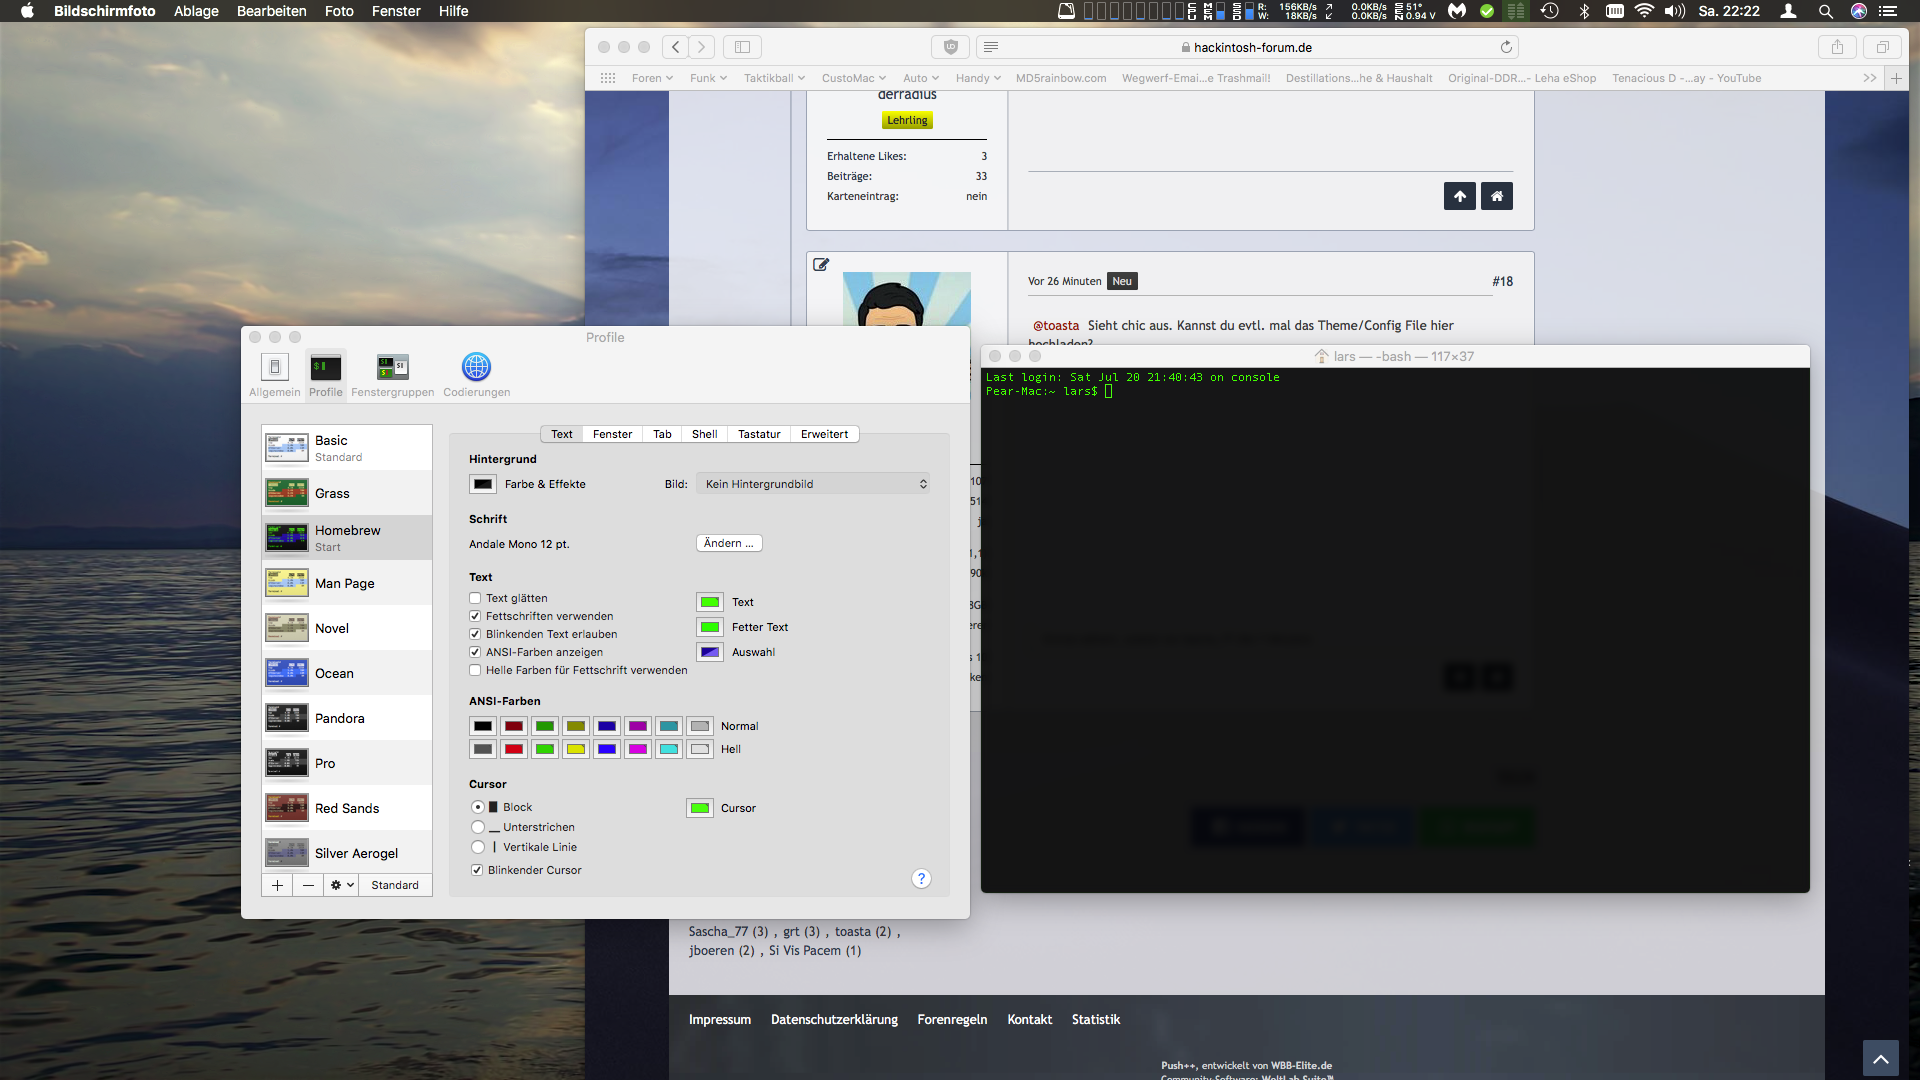
Task: Click the minus button to remove the profile
Action: [308, 885]
